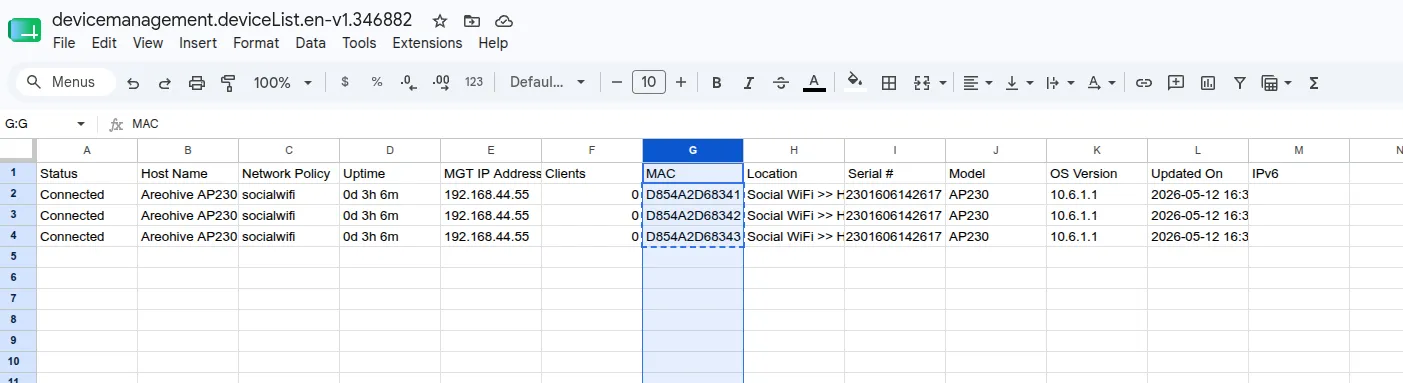Open the Borders tool icon
This screenshot has height=383, width=1403.
point(888,82)
